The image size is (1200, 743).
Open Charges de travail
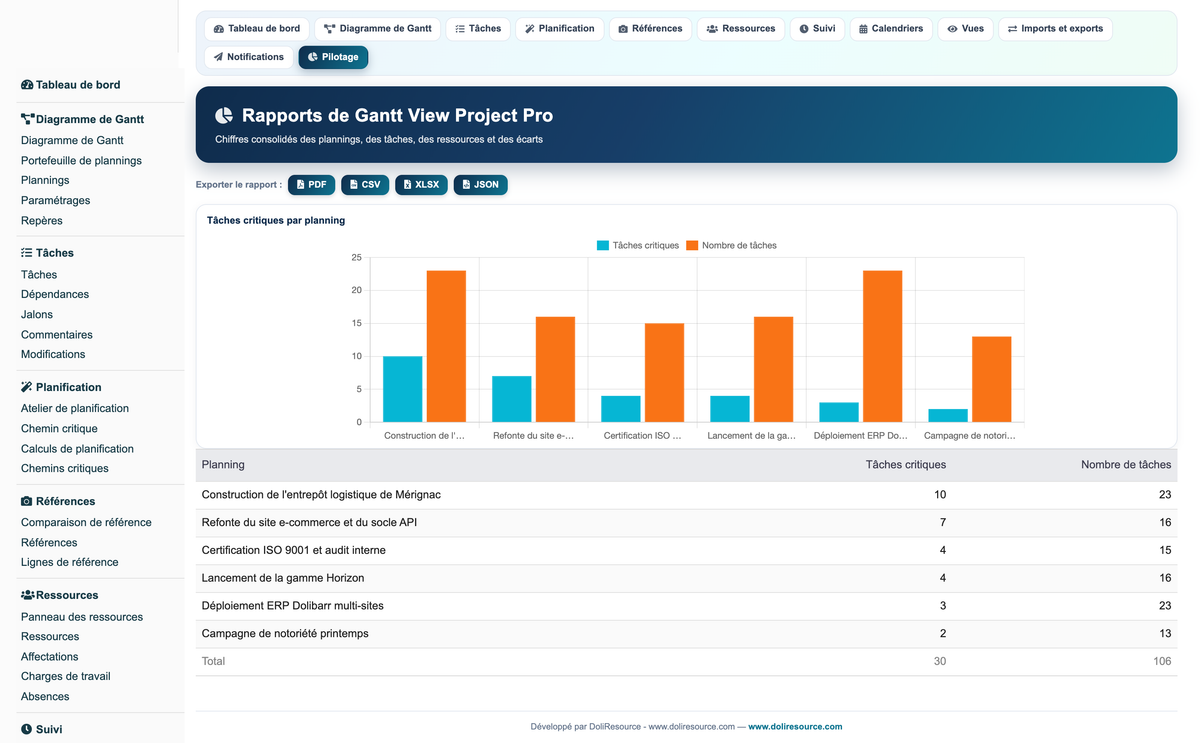tap(66, 677)
